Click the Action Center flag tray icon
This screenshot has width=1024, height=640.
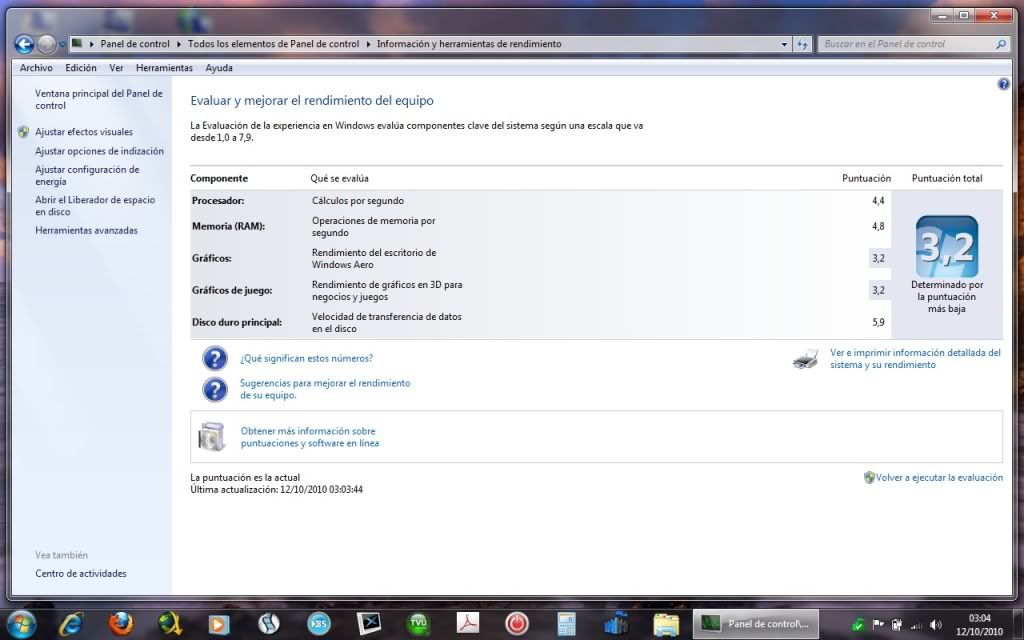878,624
